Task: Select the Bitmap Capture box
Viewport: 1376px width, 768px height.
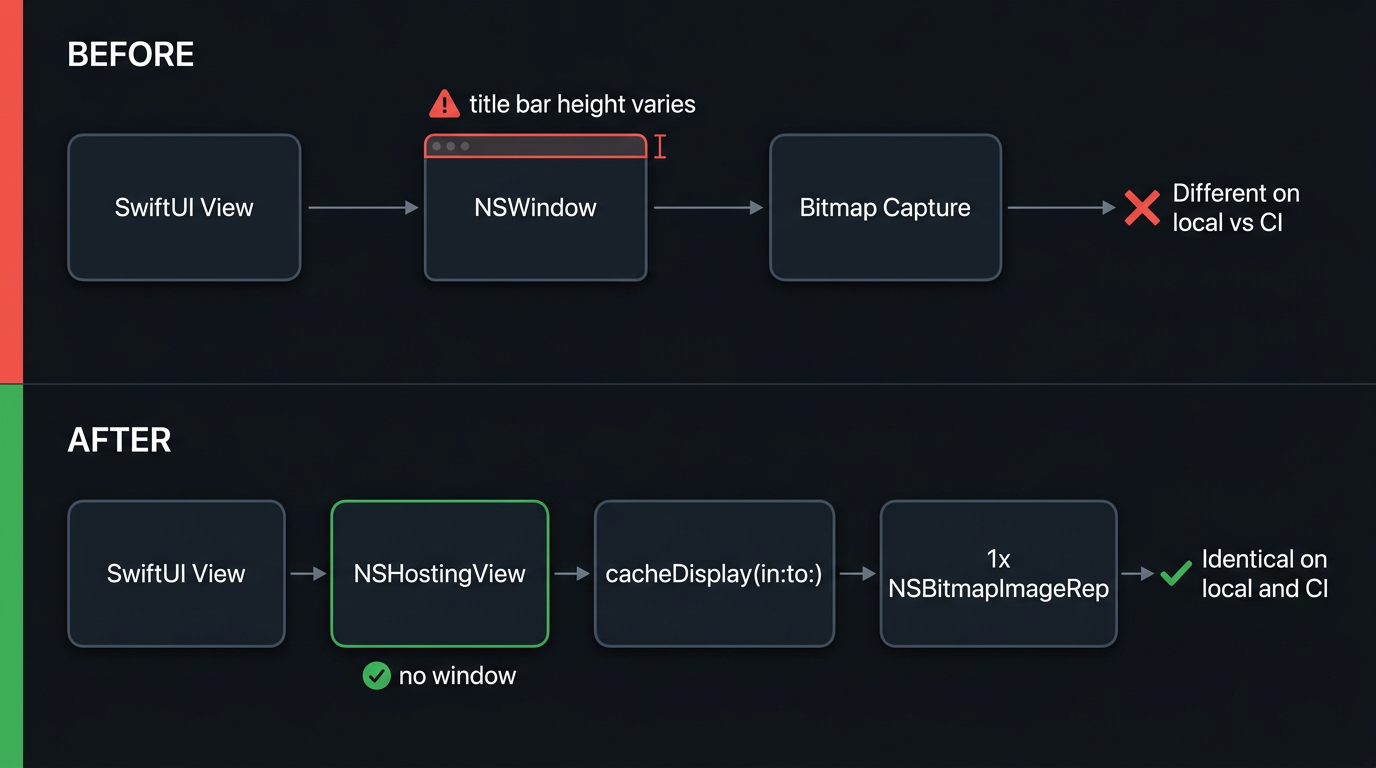Action: [885, 207]
